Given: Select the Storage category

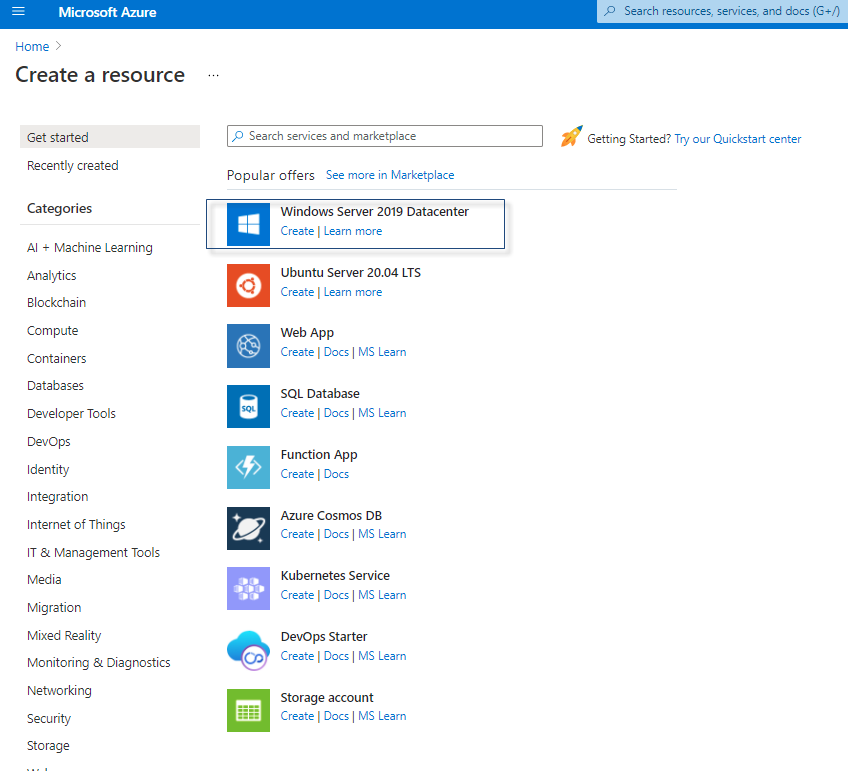Looking at the screenshot, I should (x=48, y=746).
